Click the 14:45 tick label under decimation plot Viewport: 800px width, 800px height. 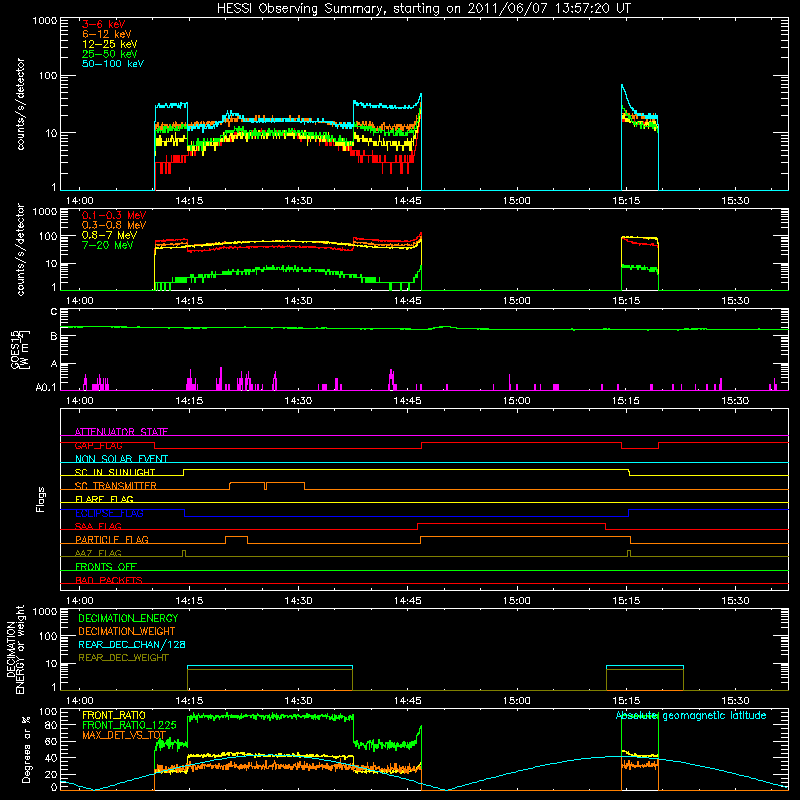407,701
